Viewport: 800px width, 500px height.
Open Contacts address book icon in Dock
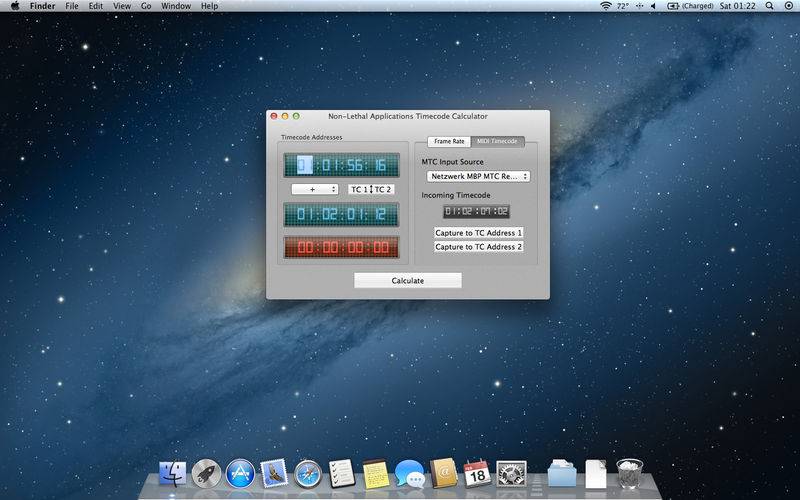[443, 473]
